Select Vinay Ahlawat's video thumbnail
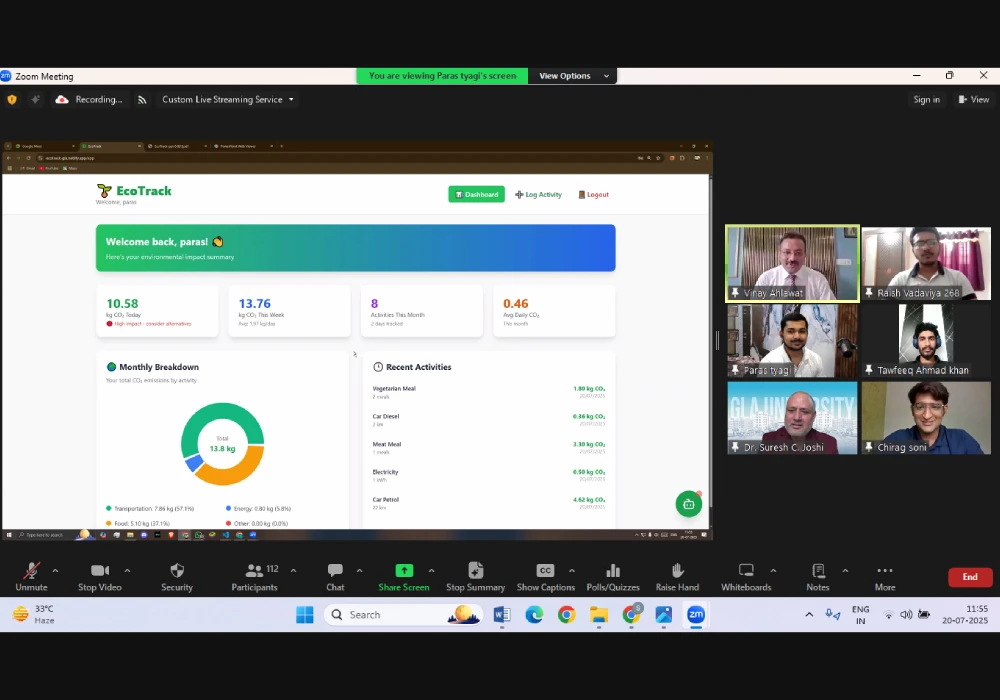This screenshot has height=700, width=1000. pyautogui.click(x=792, y=262)
